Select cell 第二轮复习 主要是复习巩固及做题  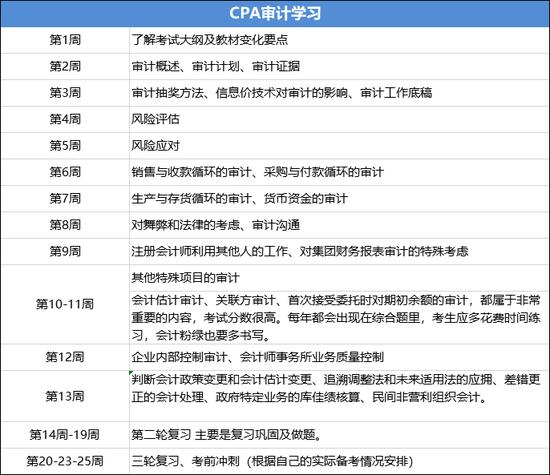click(x=339, y=435)
